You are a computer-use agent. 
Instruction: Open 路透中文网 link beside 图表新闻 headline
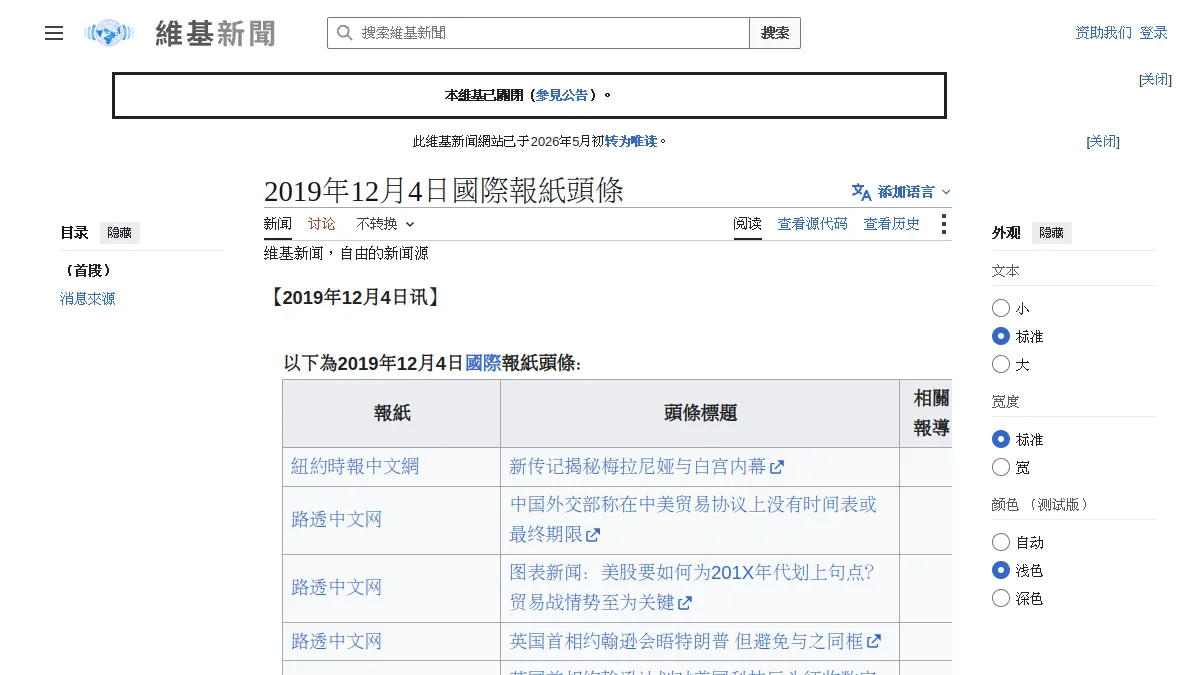pyautogui.click(x=337, y=587)
